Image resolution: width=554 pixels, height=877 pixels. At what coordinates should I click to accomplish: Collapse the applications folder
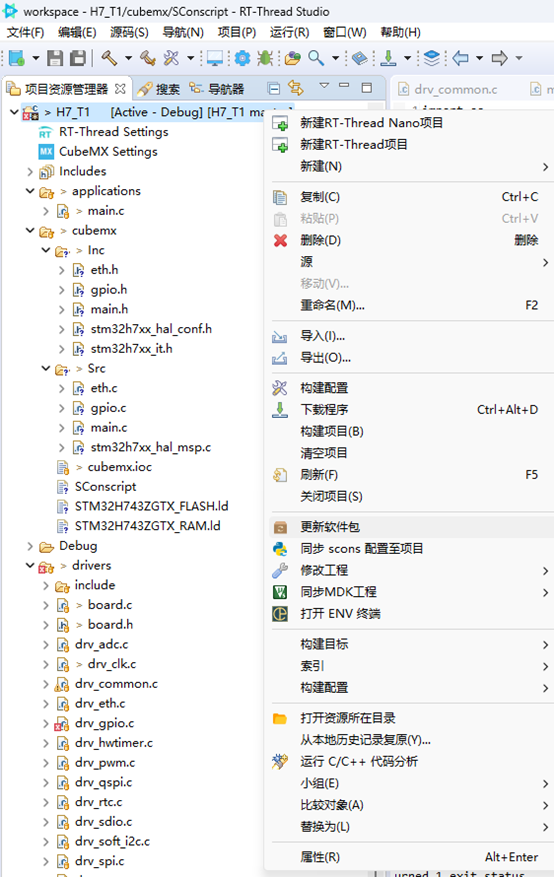click(30, 191)
